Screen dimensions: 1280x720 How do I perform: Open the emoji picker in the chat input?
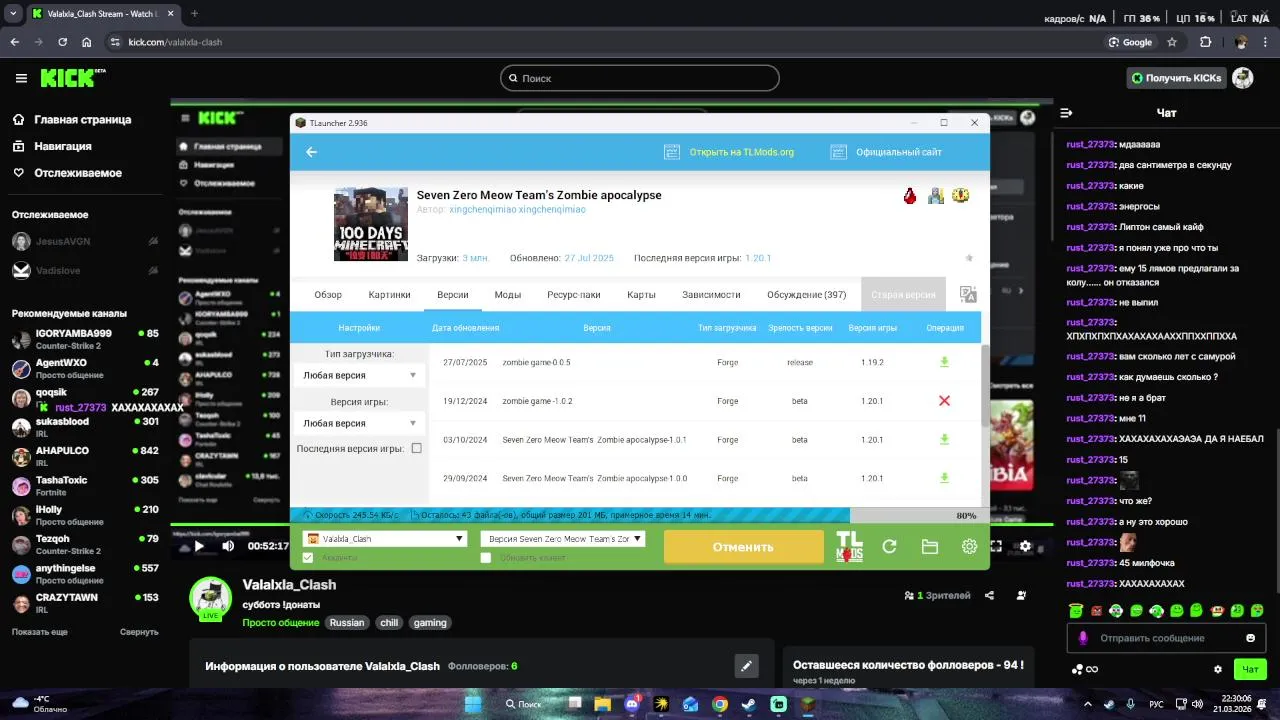tap(1250, 638)
